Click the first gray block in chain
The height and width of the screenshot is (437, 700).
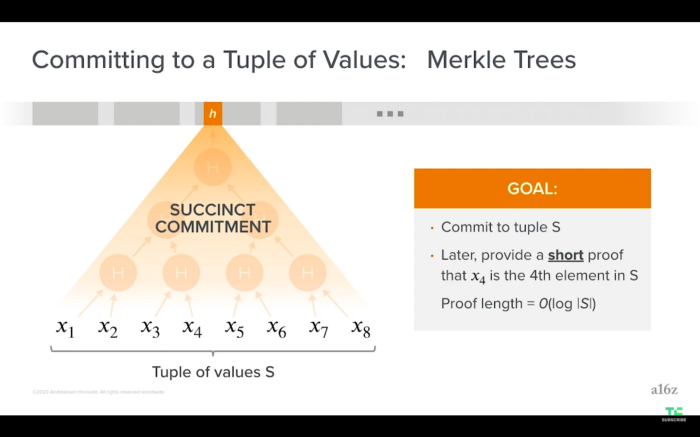(65, 113)
